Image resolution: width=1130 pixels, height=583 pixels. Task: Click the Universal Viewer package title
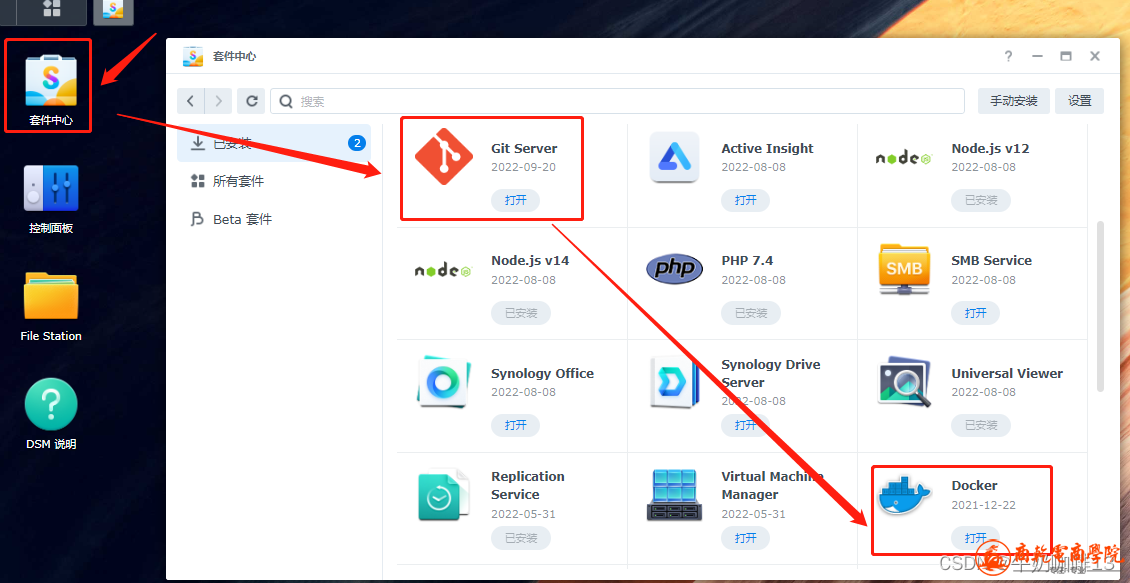tap(1007, 373)
